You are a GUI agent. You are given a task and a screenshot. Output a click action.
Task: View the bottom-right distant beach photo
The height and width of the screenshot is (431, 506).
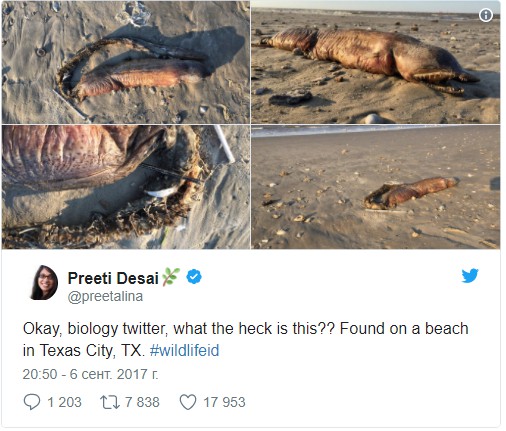(x=375, y=187)
